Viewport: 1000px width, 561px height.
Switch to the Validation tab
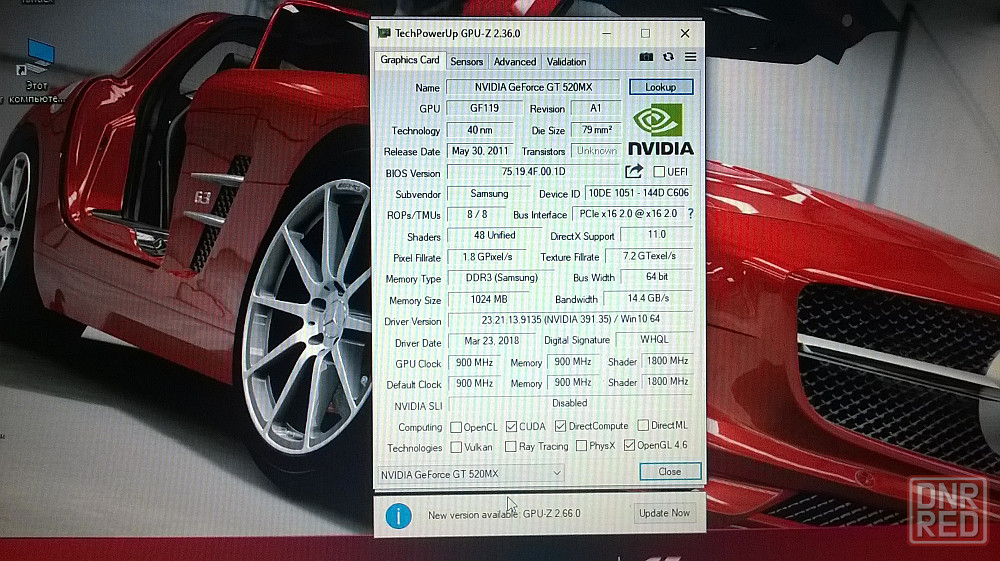point(566,62)
